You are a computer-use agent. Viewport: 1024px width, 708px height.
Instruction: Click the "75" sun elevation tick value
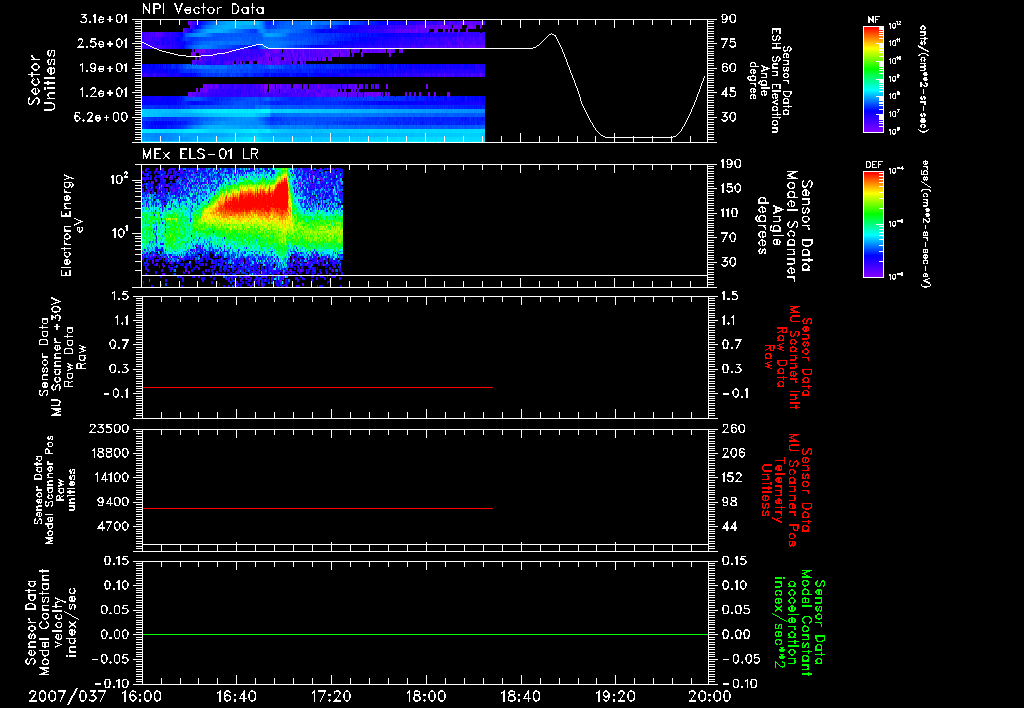(729, 43)
